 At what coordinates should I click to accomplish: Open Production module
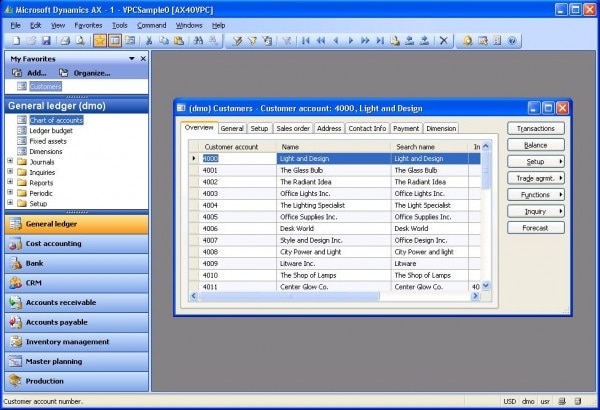tap(77, 381)
